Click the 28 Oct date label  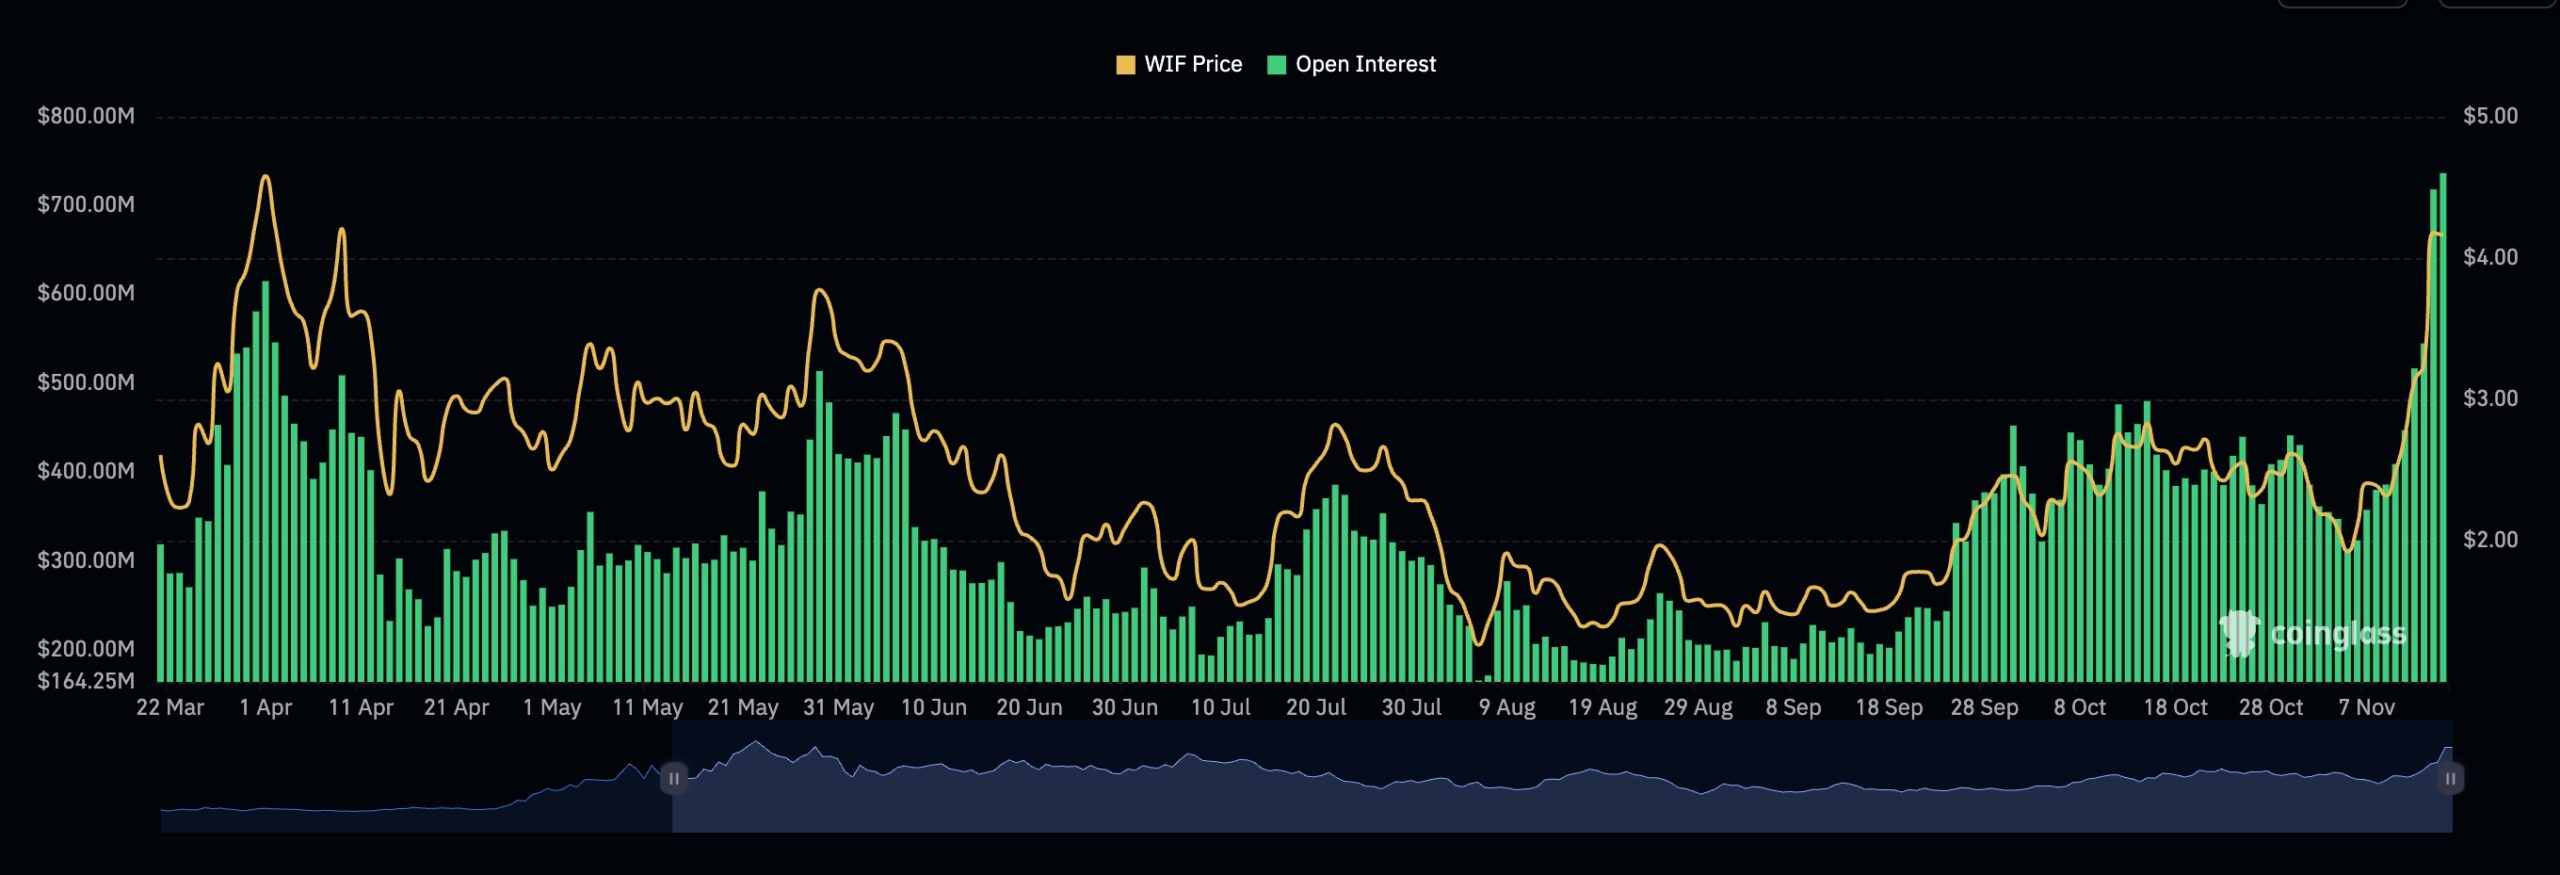[2271, 707]
